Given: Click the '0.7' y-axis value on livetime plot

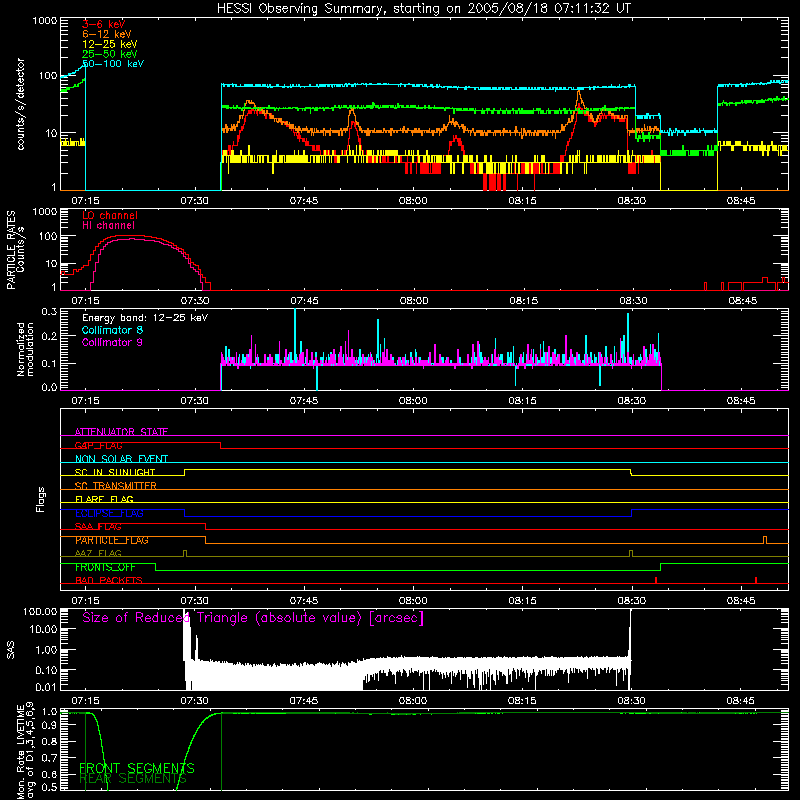Looking at the screenshot, I should point(49,758).
